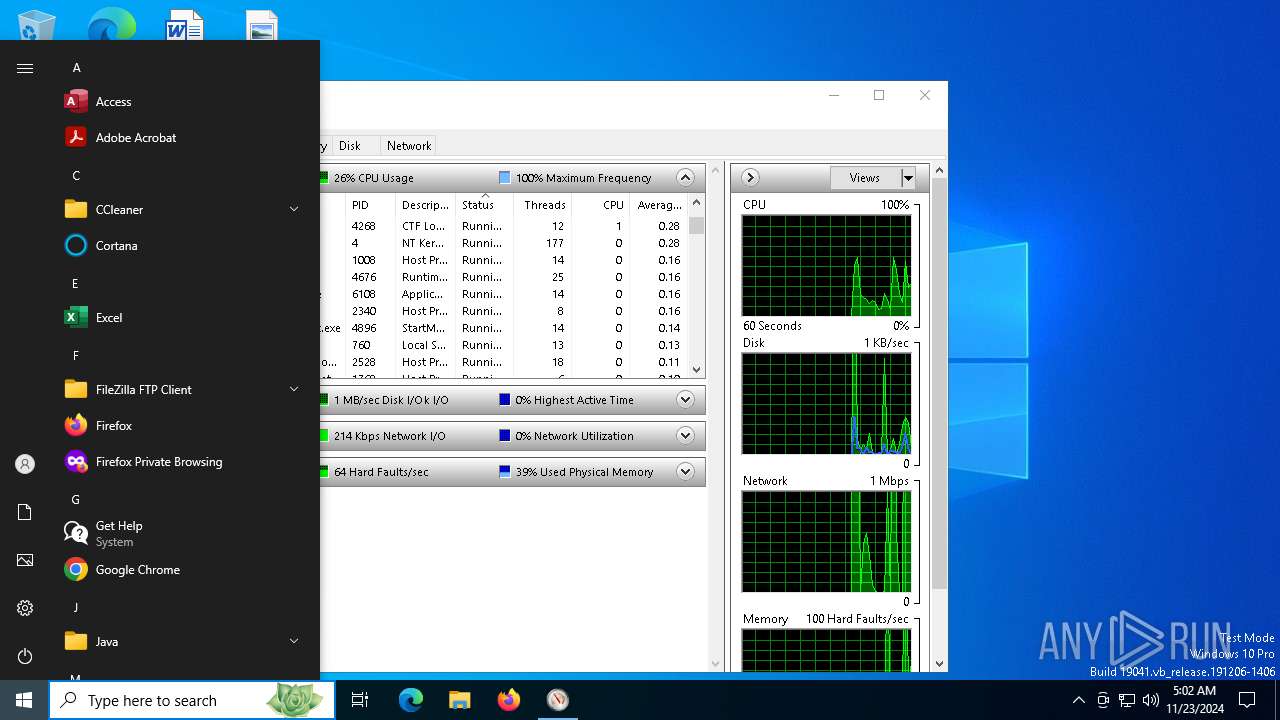Click the 'Type here to search' box
Image resolution: width=1280 pixels, height=720 pixels.
[192, 700]
